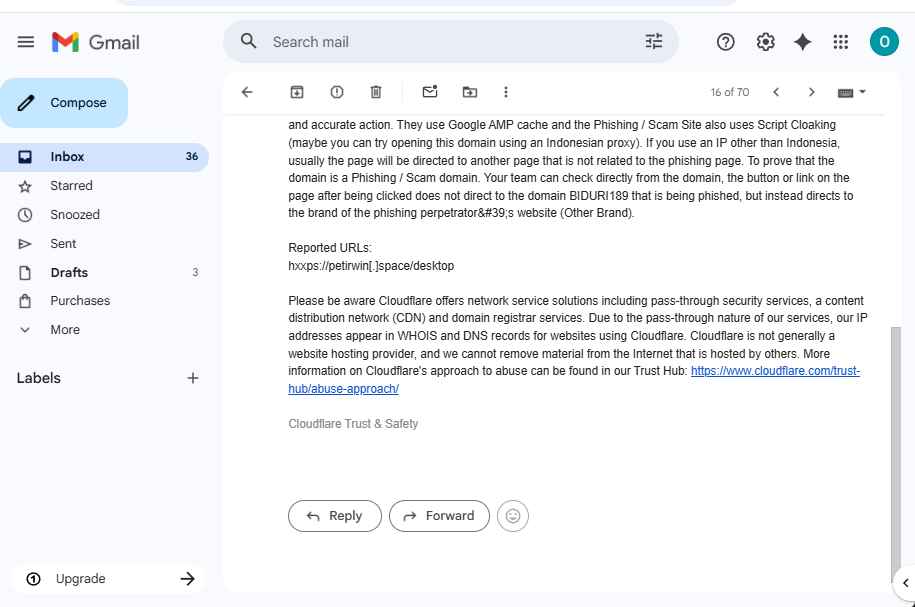Expand the More section in sidebar
The height and width of the screenshot is (607, 915).
pyautogui.click(x=65, y=330)
